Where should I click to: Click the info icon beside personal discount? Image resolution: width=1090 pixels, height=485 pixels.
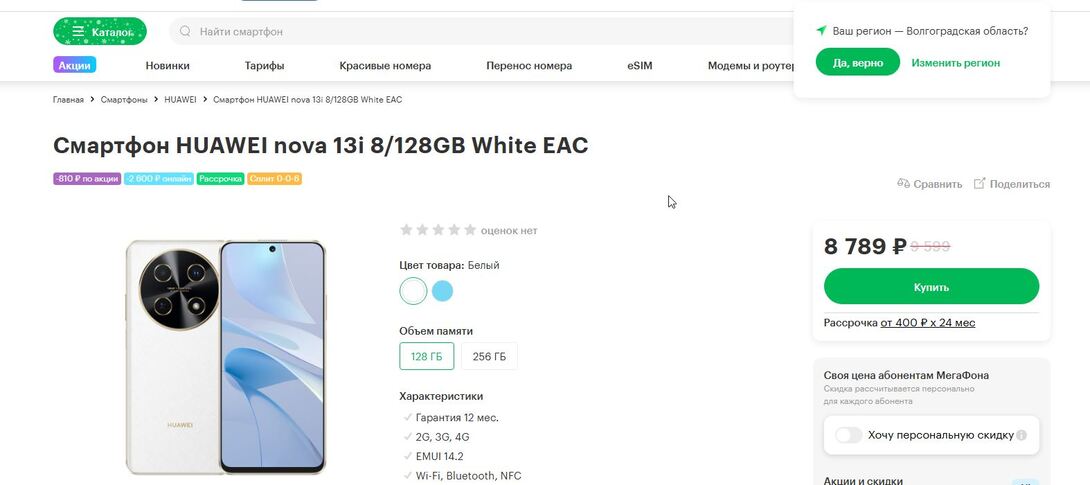(1021, 435)
